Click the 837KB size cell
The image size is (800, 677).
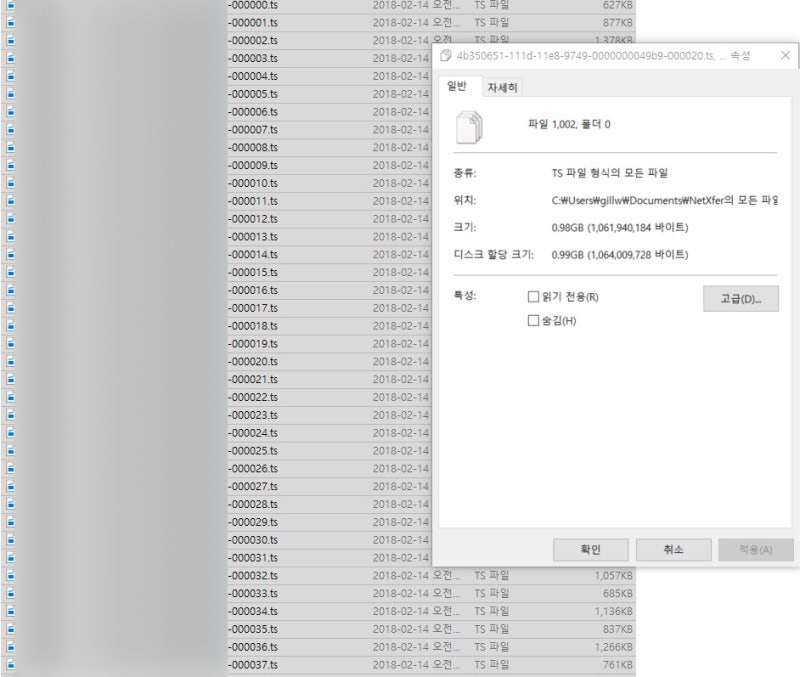[617, 629]
